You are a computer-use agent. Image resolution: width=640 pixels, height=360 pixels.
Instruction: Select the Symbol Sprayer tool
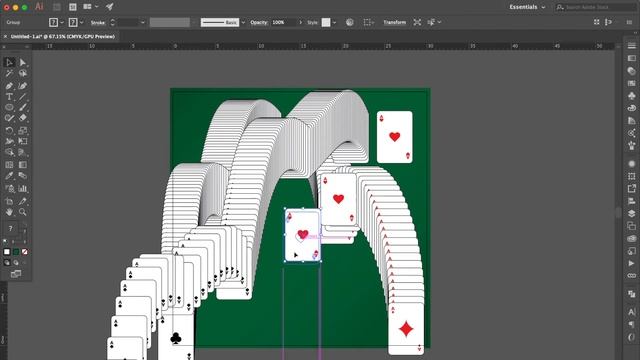point(9,189)
